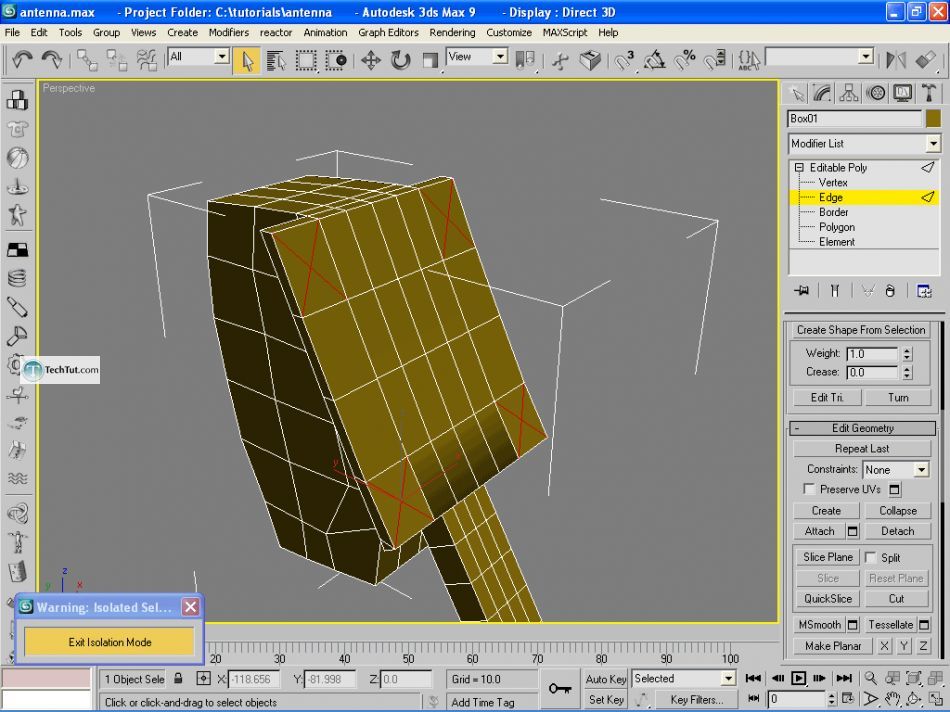Open MSmooth settings box
Image resolution: width=950 pixels, height=712 pixels.
[x=852, y=624]
